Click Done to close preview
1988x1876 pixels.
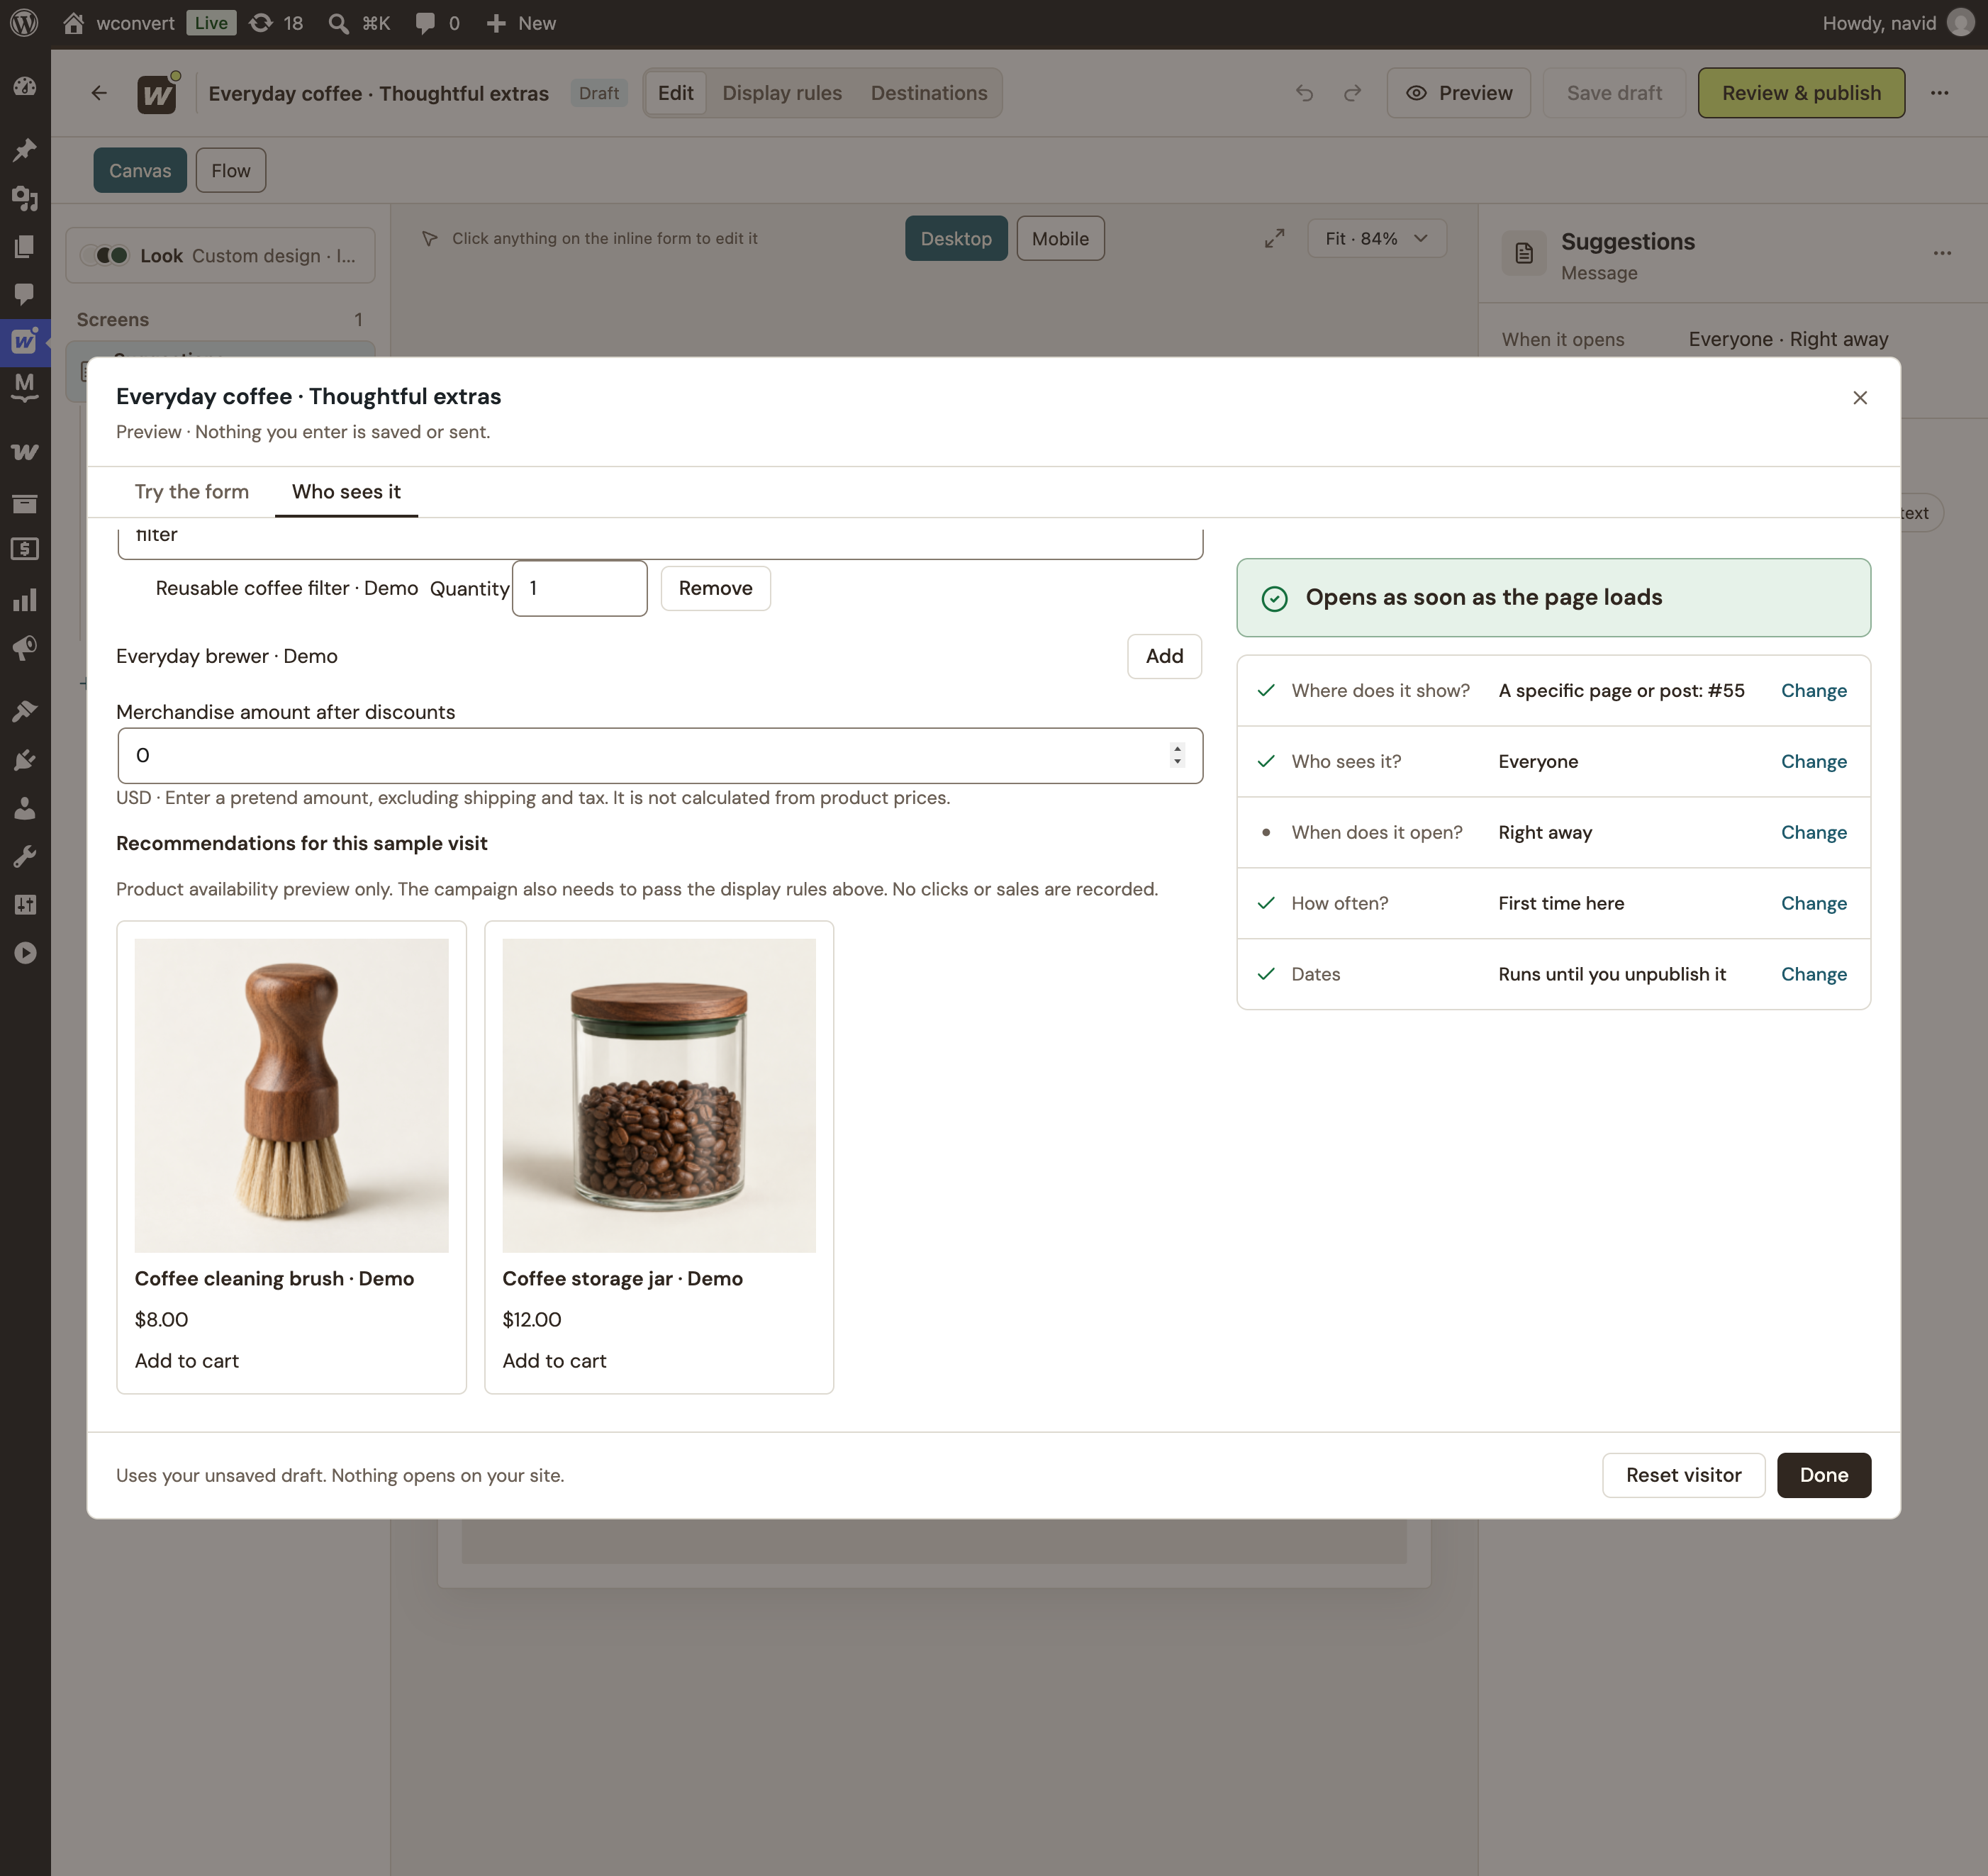pos(1824,1475)
